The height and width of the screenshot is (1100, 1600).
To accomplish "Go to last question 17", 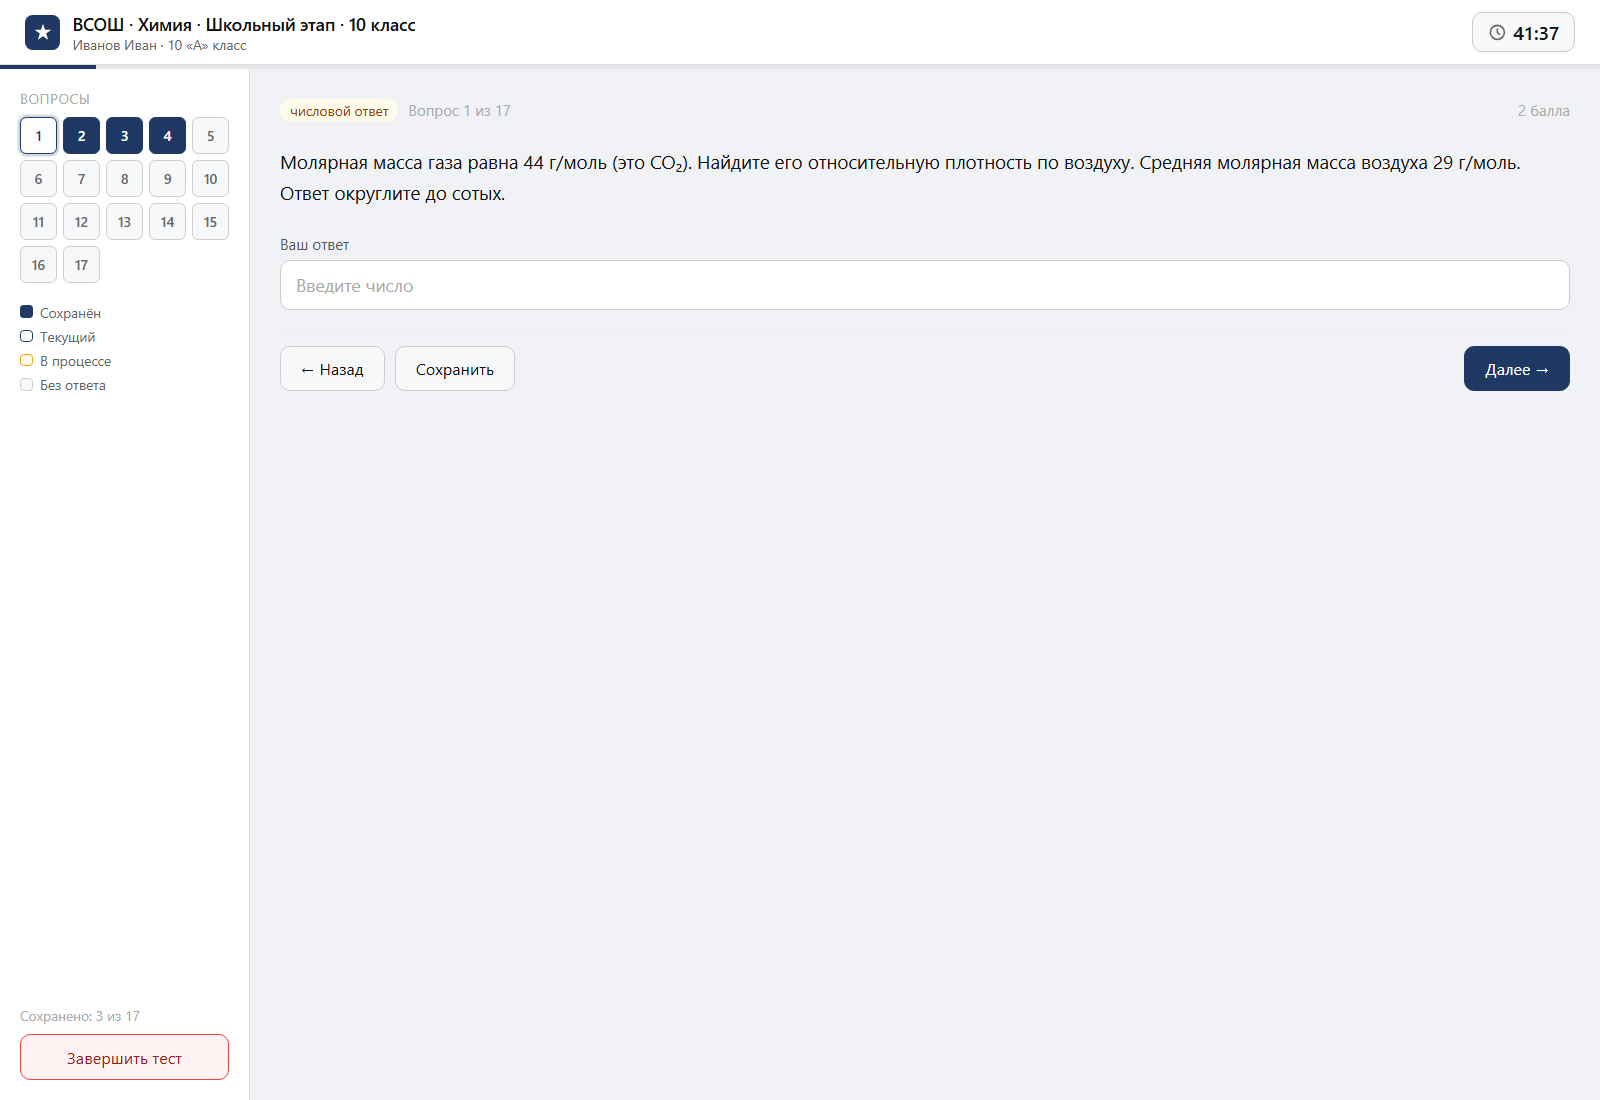I will (81, 265).
